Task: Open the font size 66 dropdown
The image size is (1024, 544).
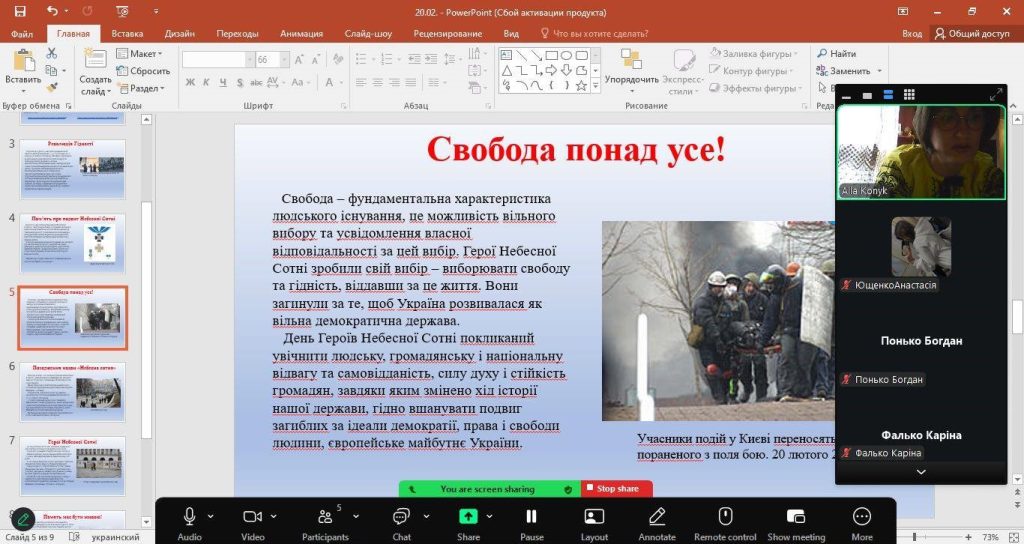Action: coord(285,59)
